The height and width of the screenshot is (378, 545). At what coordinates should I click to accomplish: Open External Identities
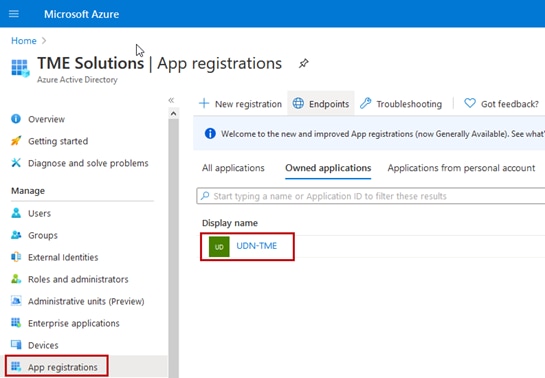tap(63, 257)
